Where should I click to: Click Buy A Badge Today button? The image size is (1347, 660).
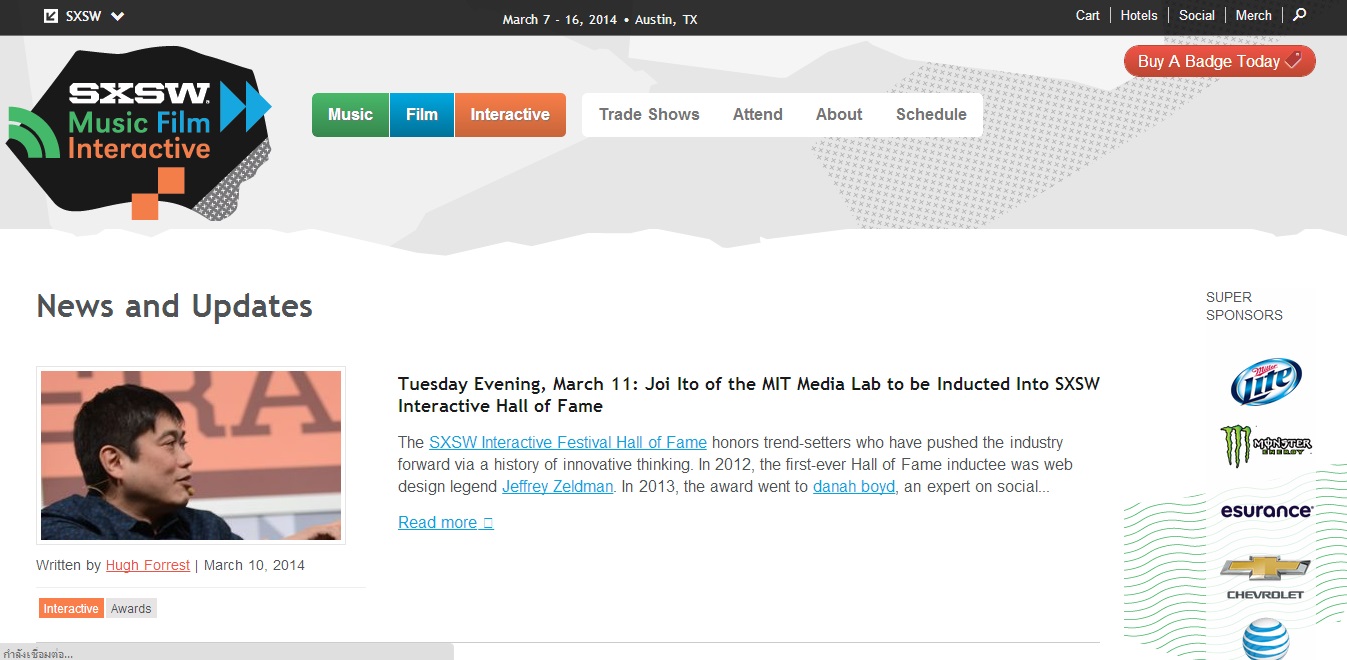tap(1220, 61)
